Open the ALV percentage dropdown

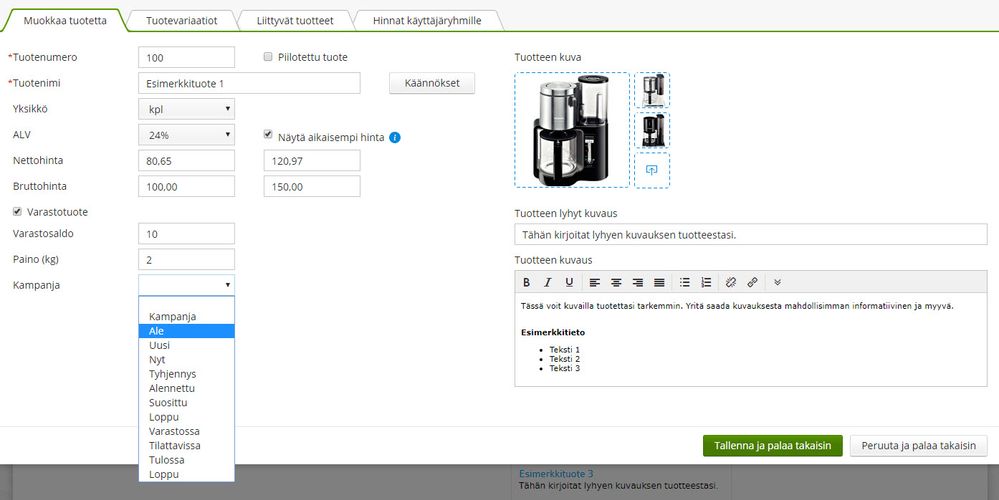pyautogui.click(x=187, y=135)
